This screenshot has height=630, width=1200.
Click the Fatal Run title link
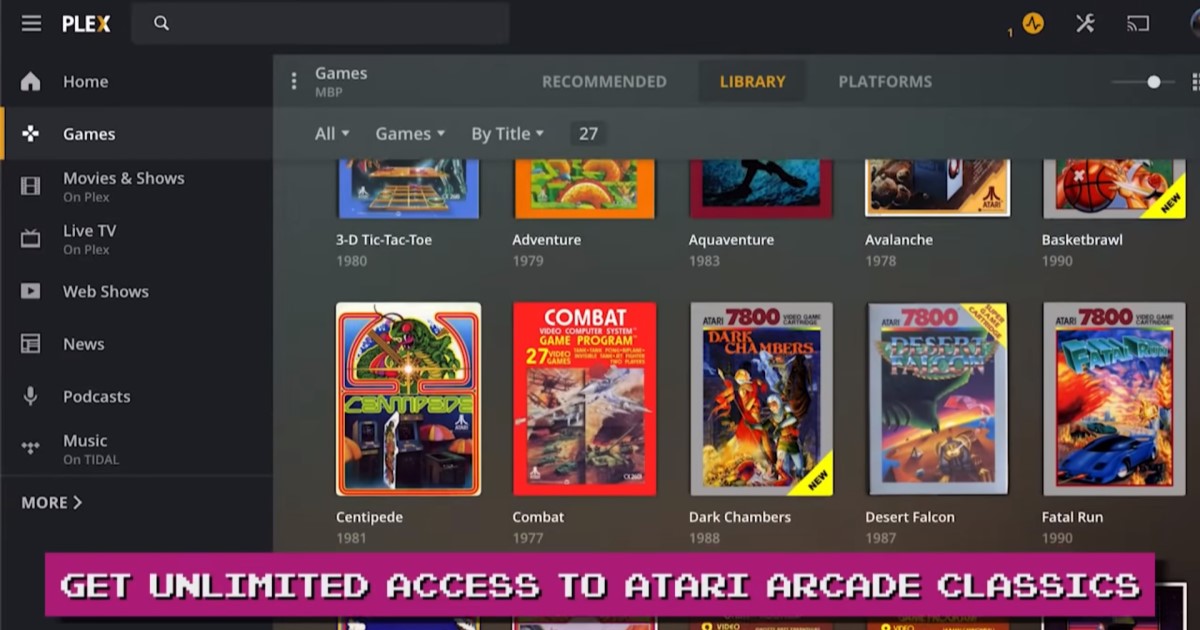(x=1072, y=517)
